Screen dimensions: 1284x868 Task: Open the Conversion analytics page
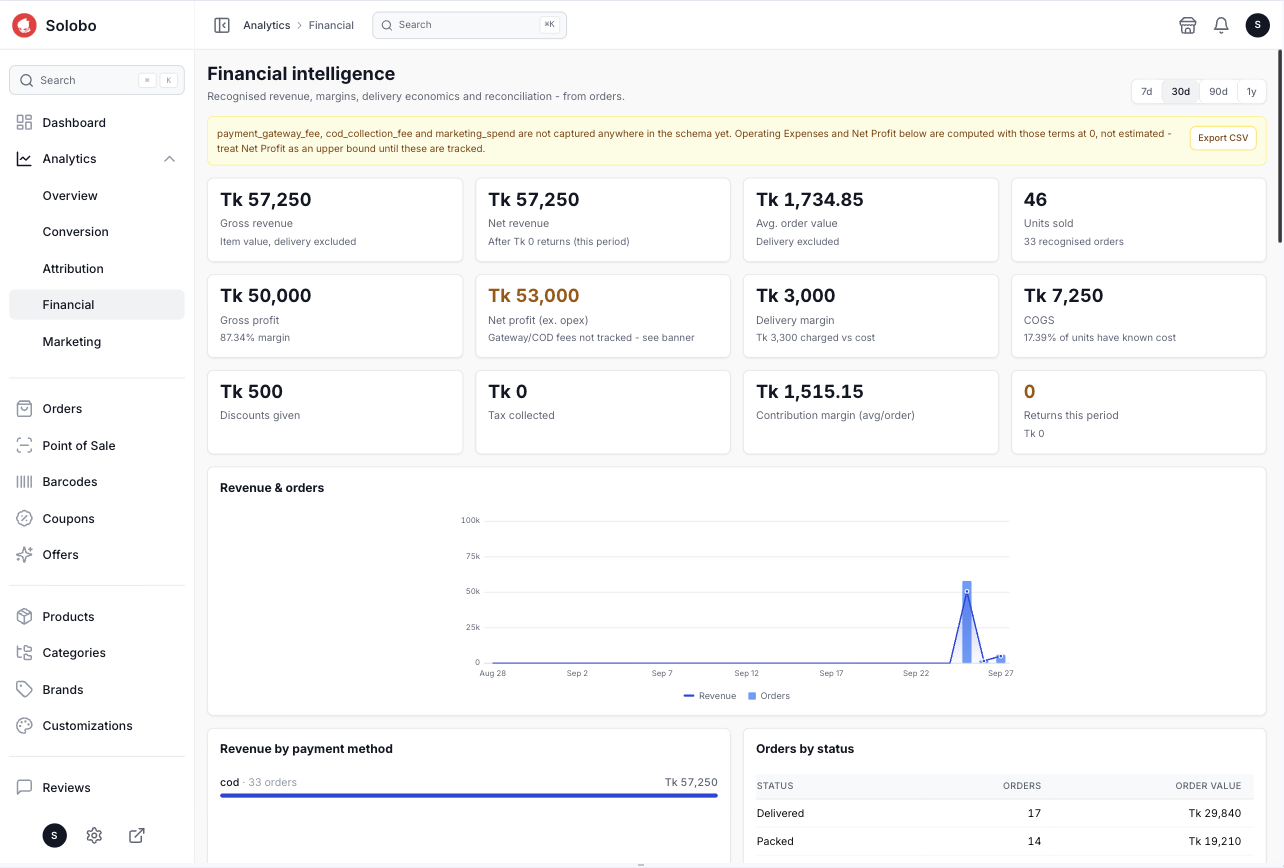[97, 232]
